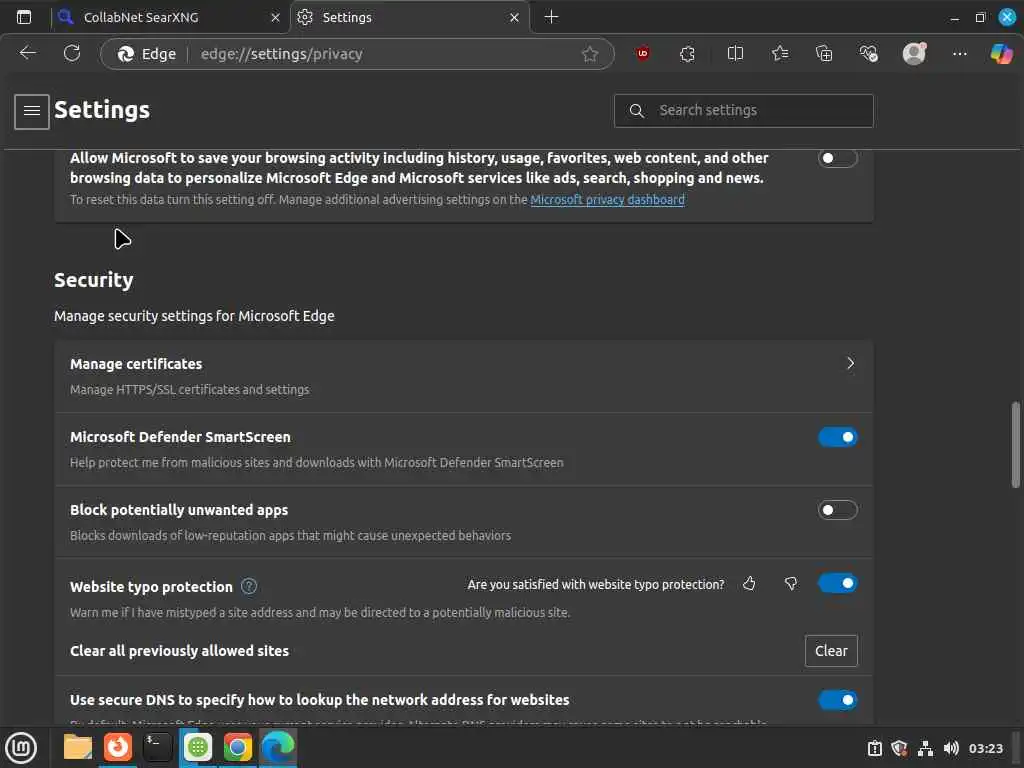Viewport: 1024px width, 768px height.
Task: Open the Settings hamburger navigation menu
Action: pos(32,112)
